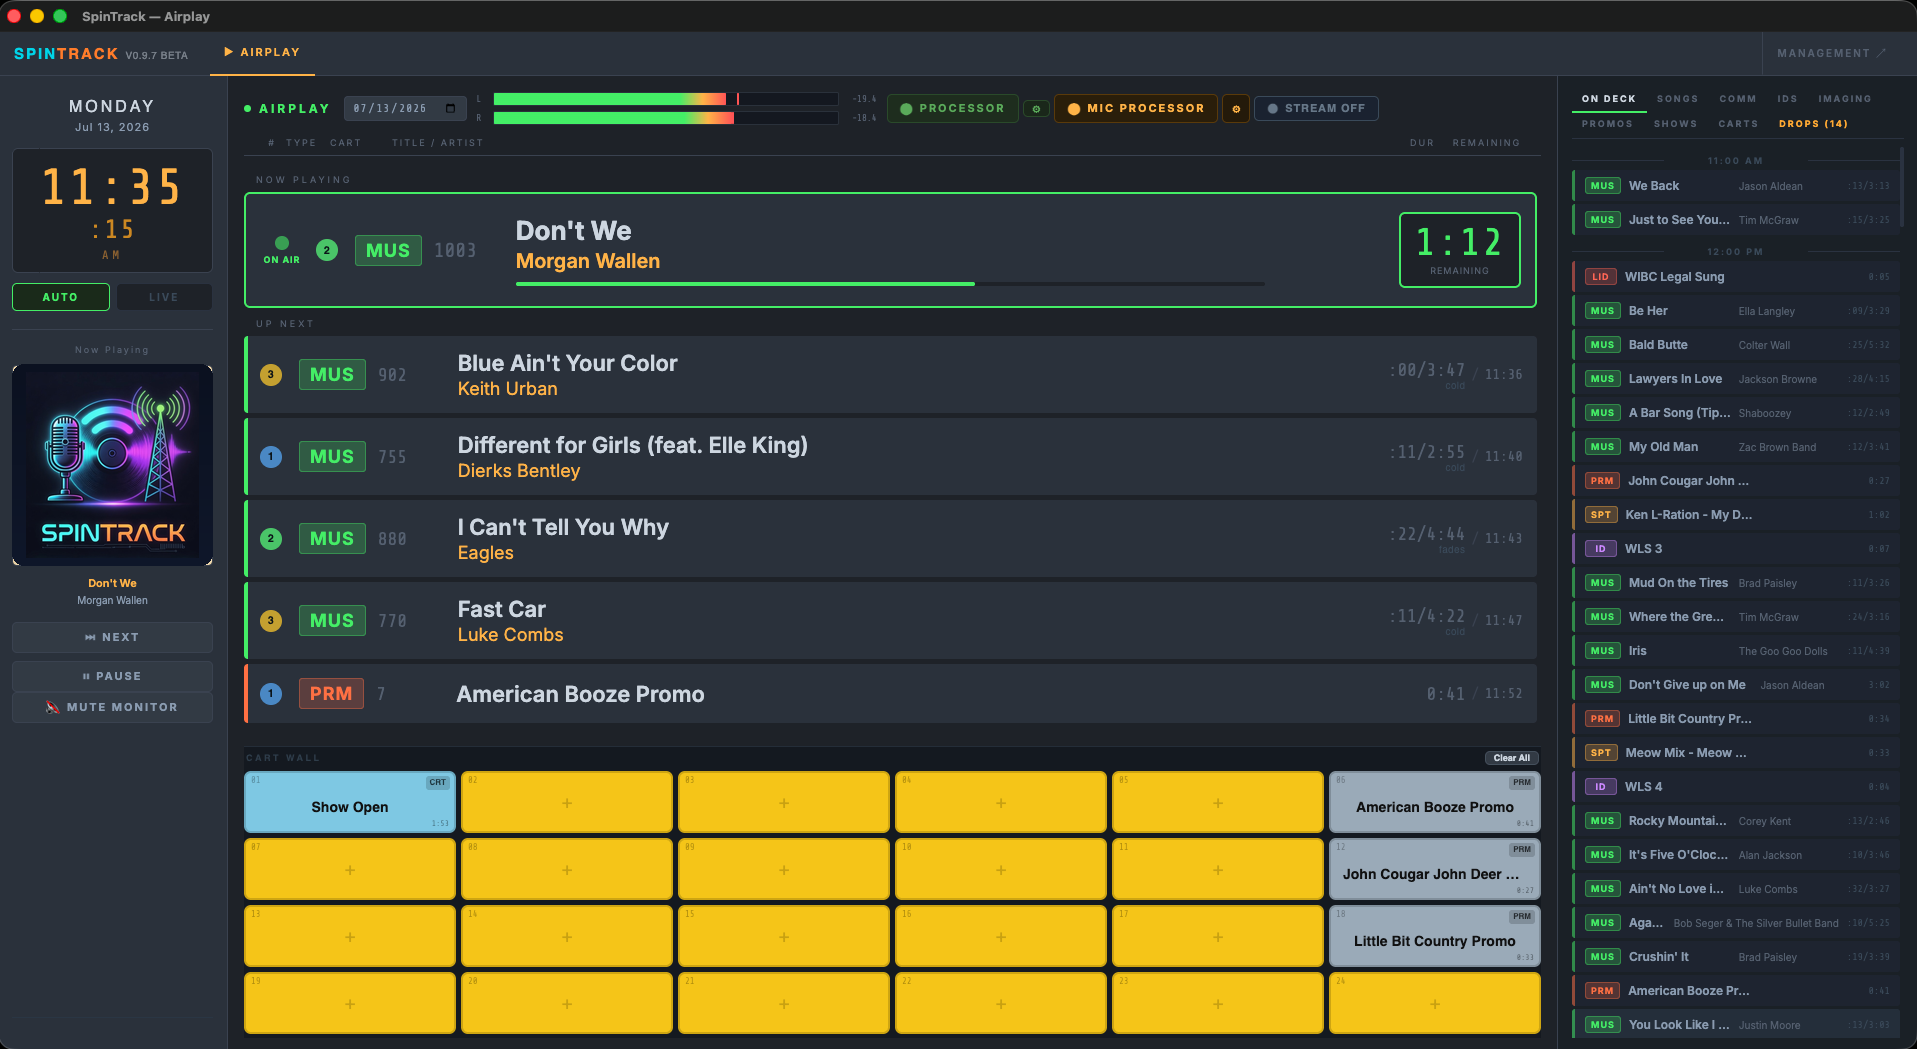Viewport: 1917px width, 1049px height.
Task: Click the ID tag on WLS 4
Action: [1600, 787]
